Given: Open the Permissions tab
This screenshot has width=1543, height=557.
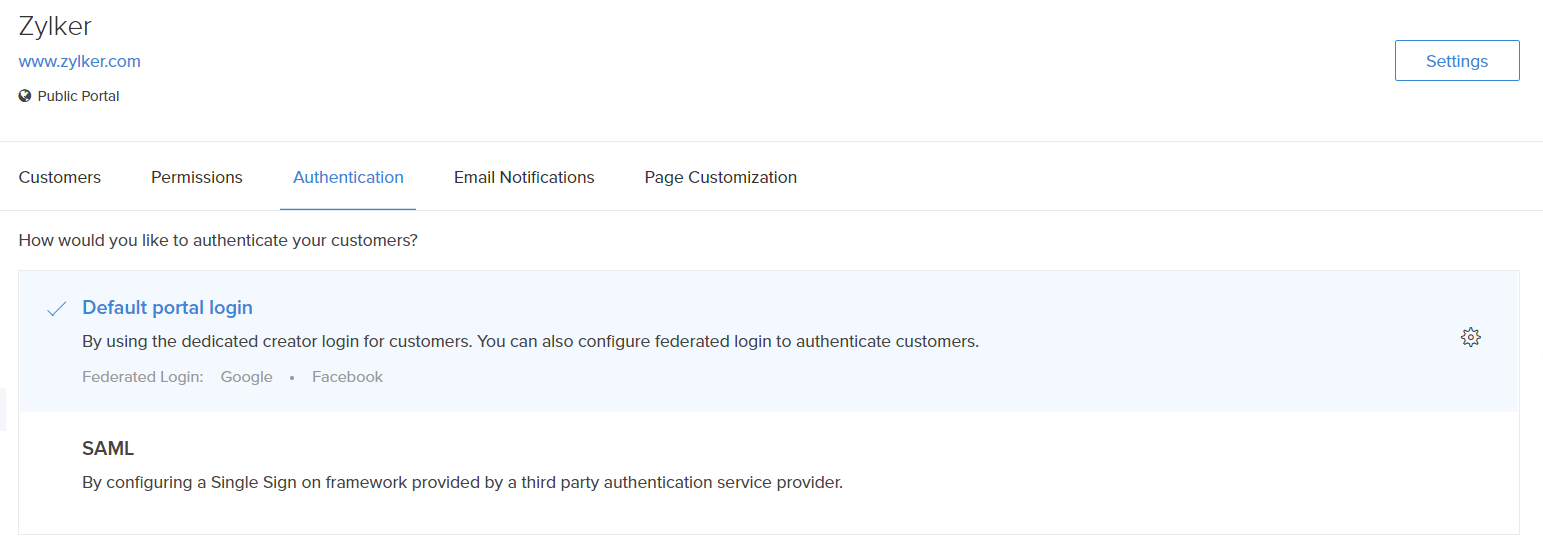Looking at the screenshot, I should pyautogui.click(x=197, y=177).
